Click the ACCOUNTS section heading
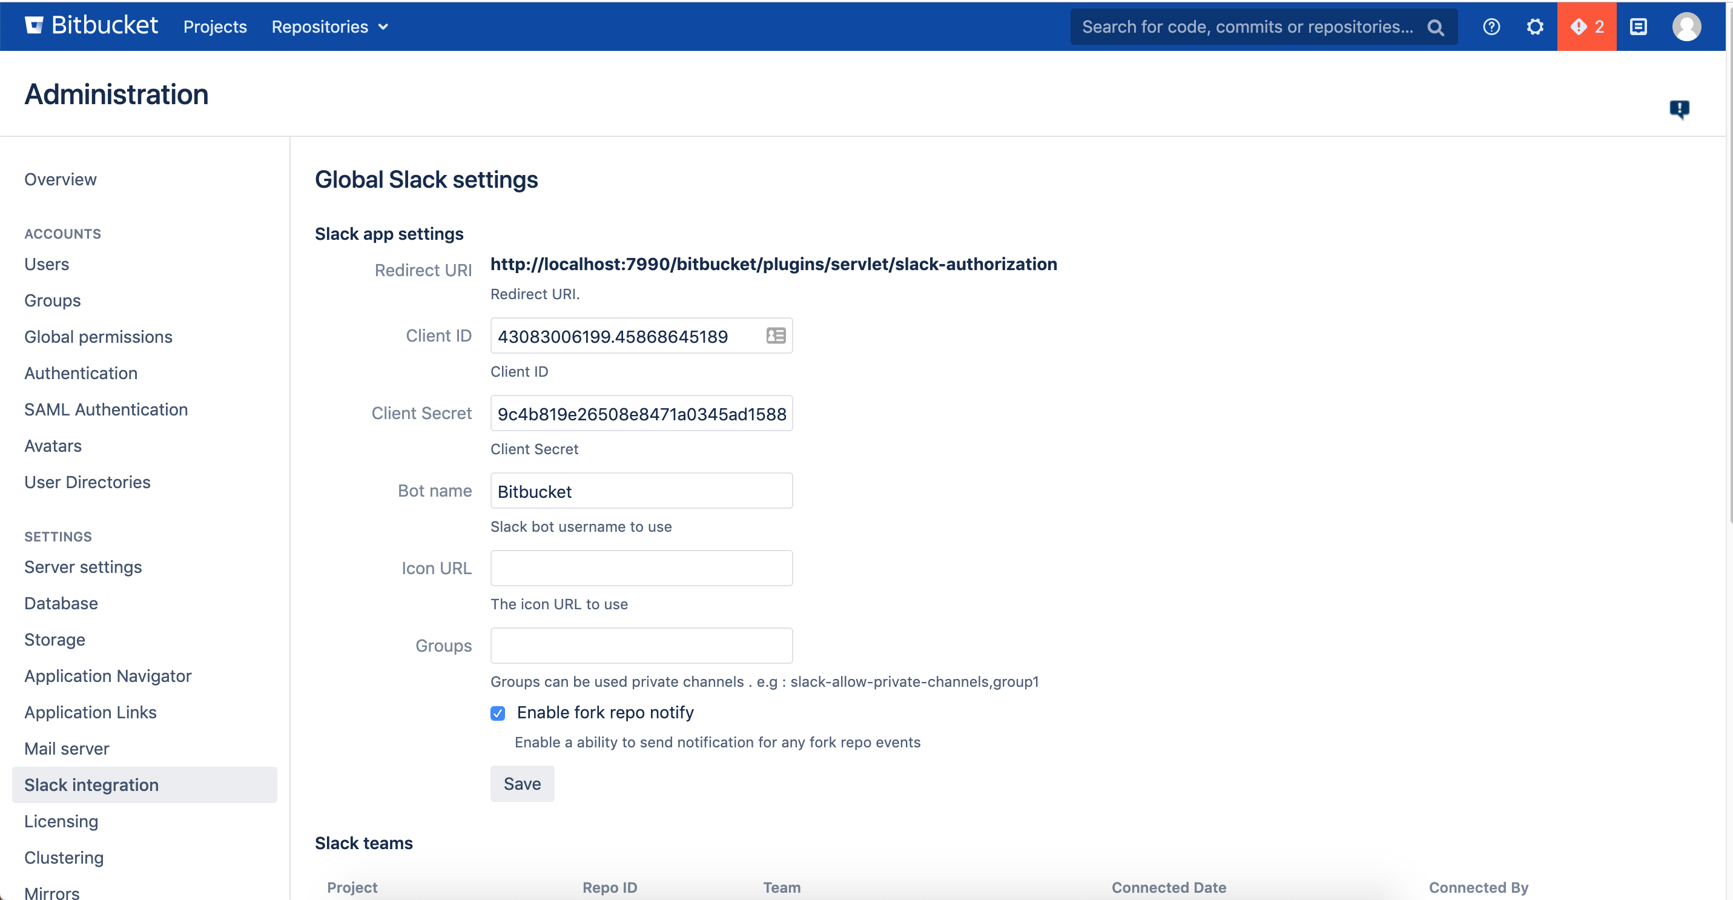This screenshot has height=900, width=1733. pos(63,234)
